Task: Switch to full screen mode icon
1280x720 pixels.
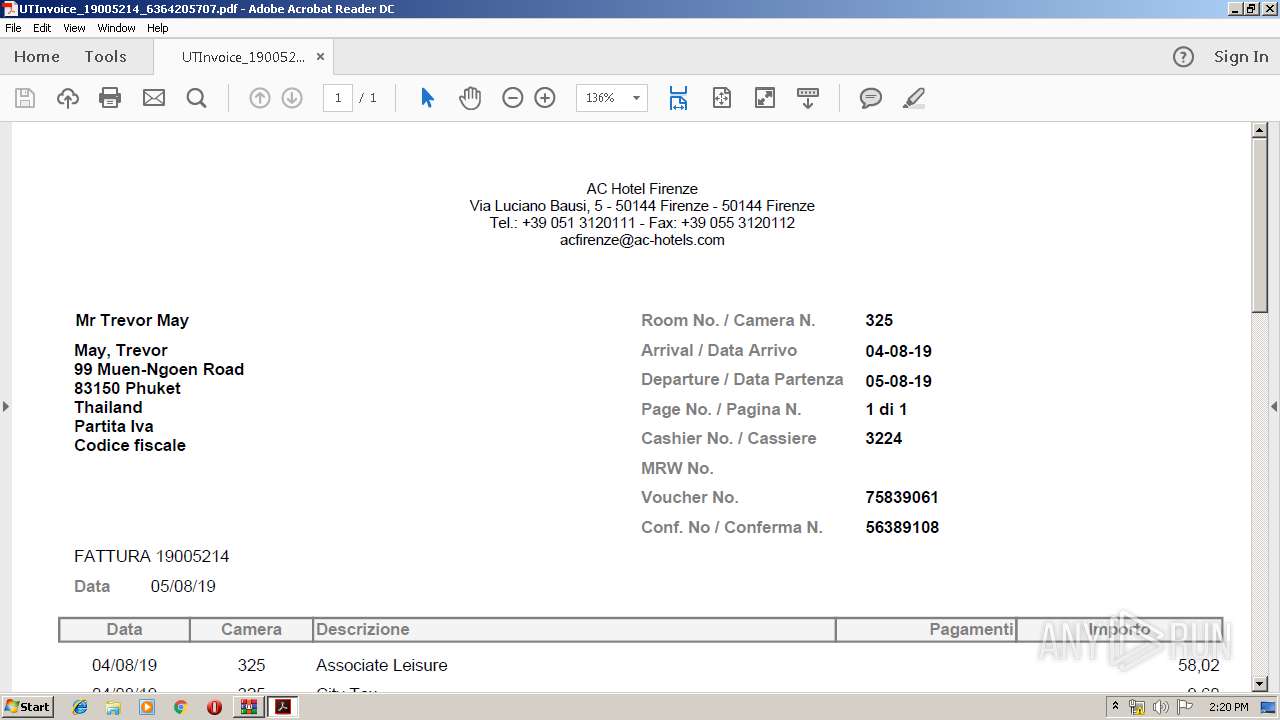Action: coord(765,98)
